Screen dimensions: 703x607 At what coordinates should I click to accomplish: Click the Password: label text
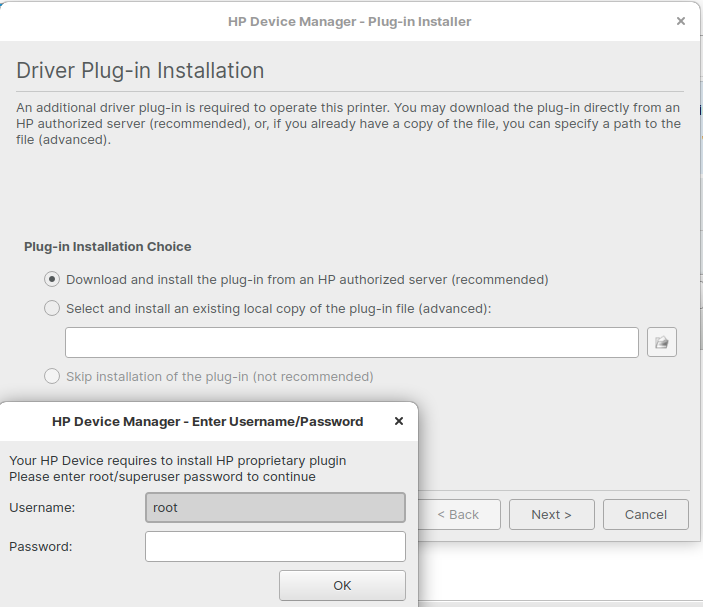pos(41,547)
